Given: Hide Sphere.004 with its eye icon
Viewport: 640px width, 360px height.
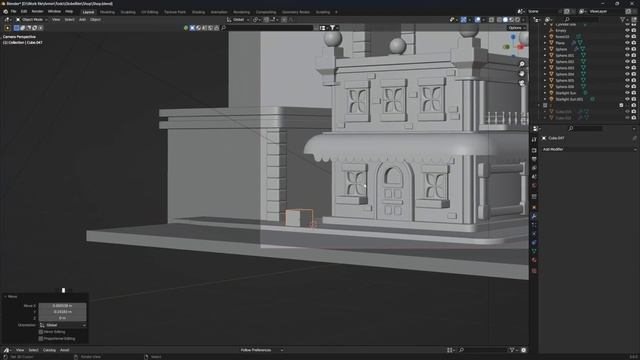Looking at the screenshot, I should pyautogui.click(x=627, y=74).
